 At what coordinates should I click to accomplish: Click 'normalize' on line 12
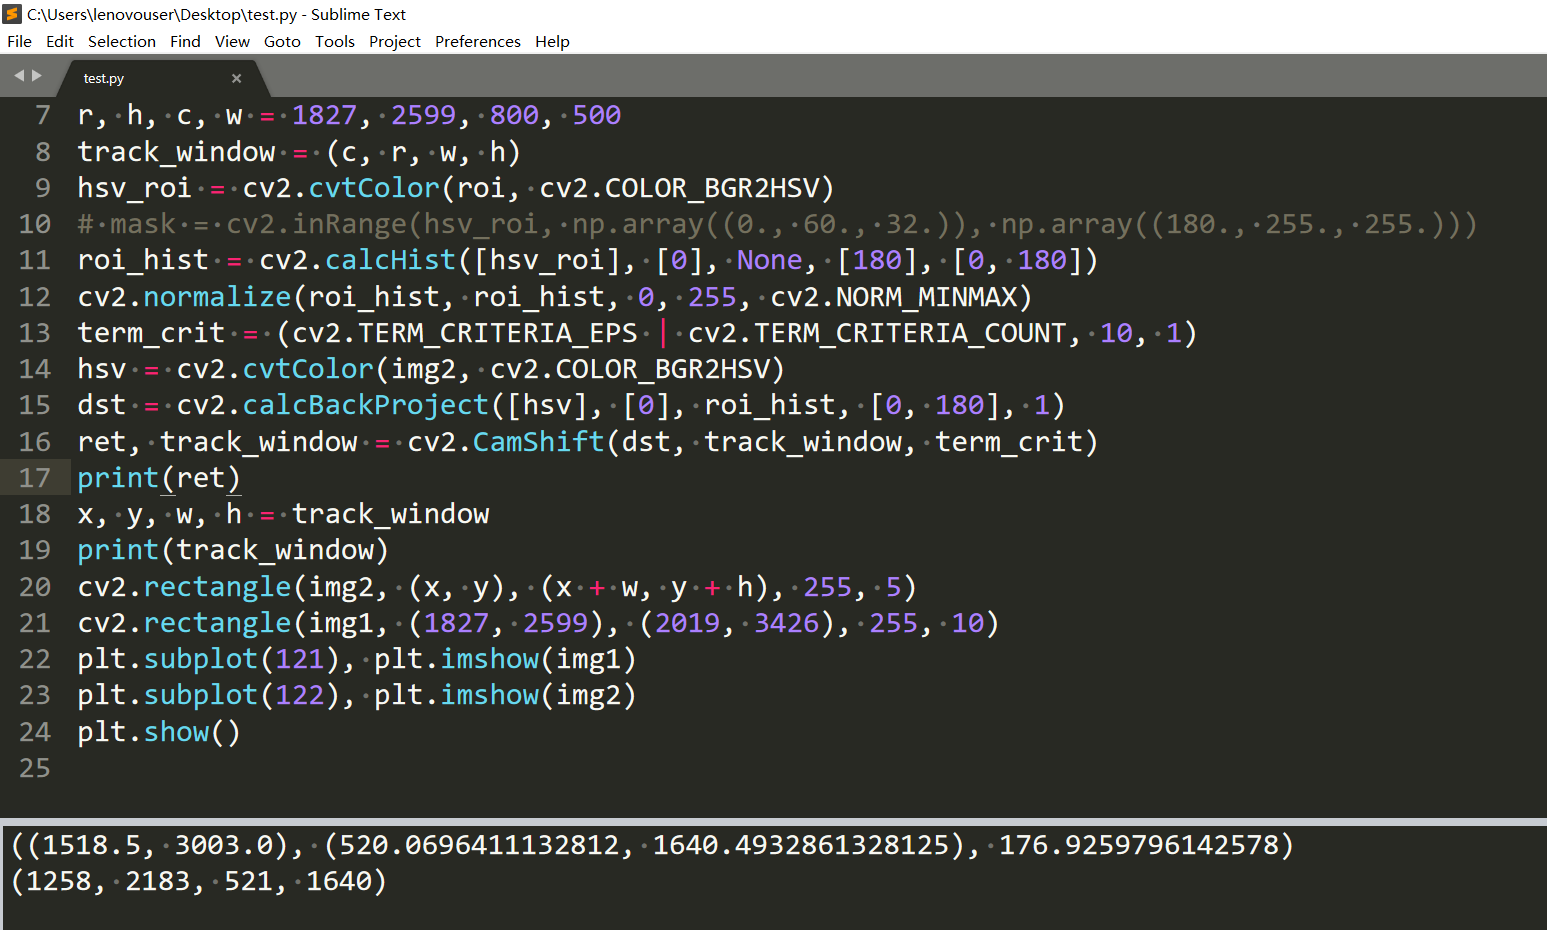[x=217, y=297]
